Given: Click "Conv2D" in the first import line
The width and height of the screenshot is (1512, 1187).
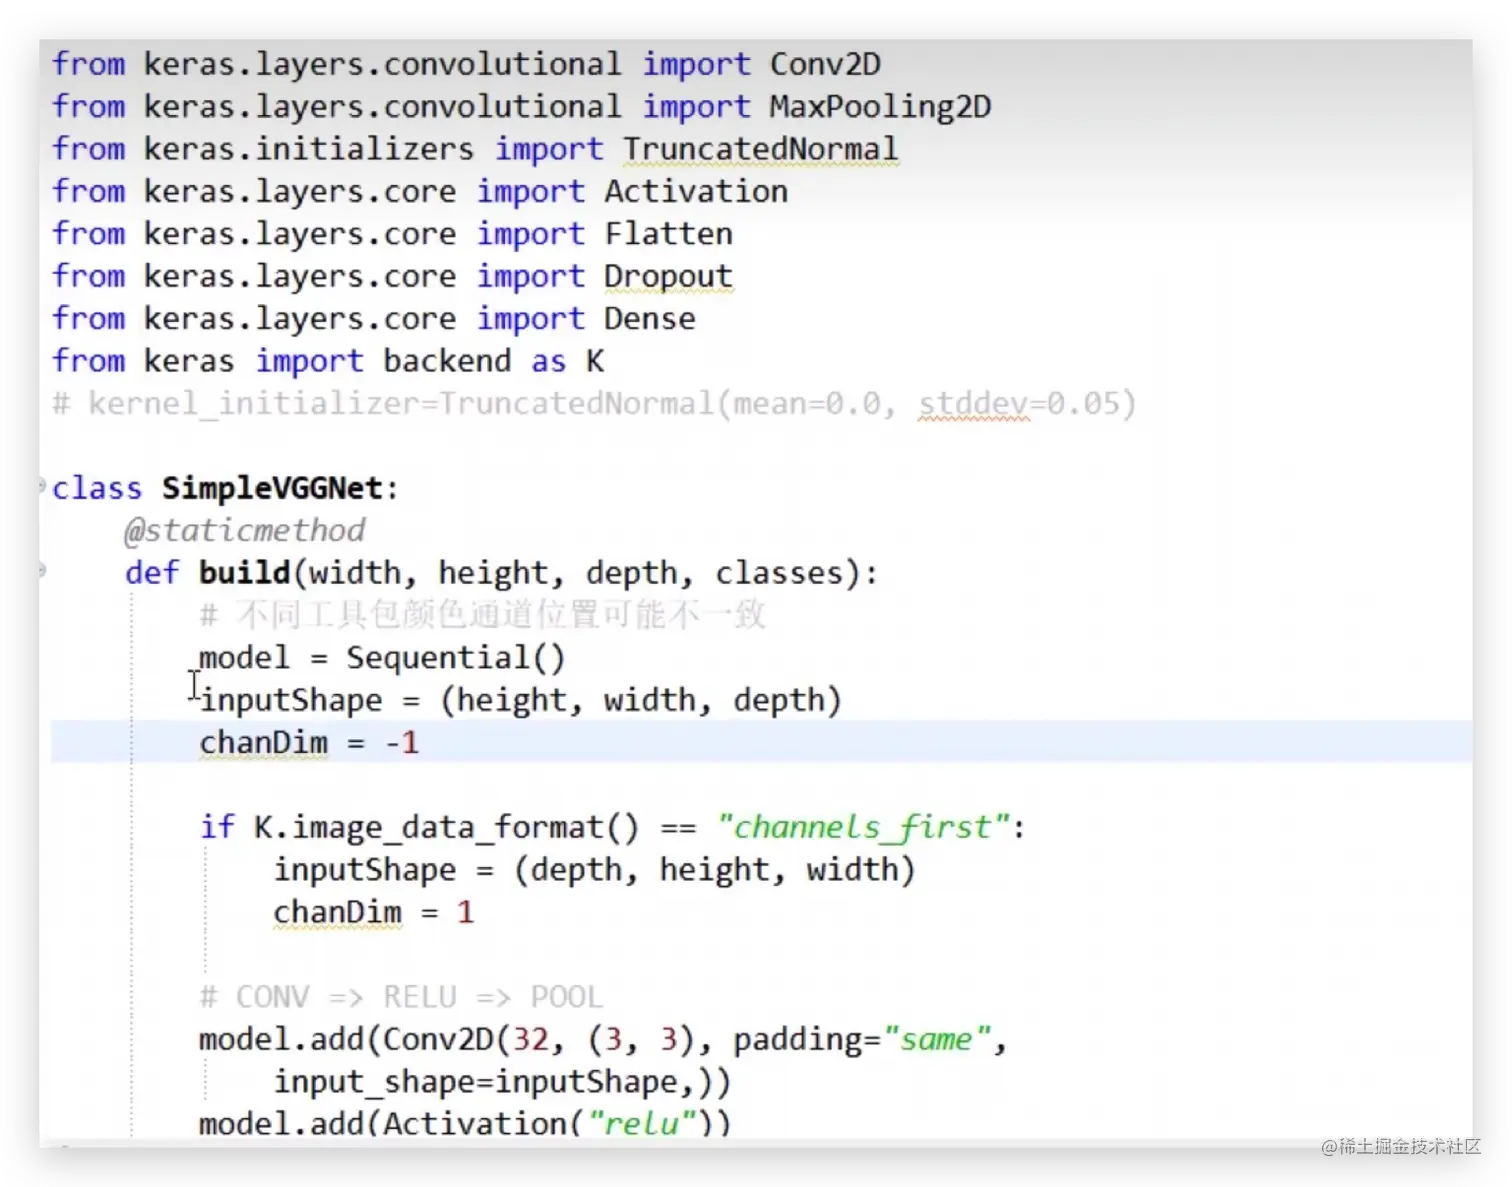Looking at the screenshot, I should point(825,64).
